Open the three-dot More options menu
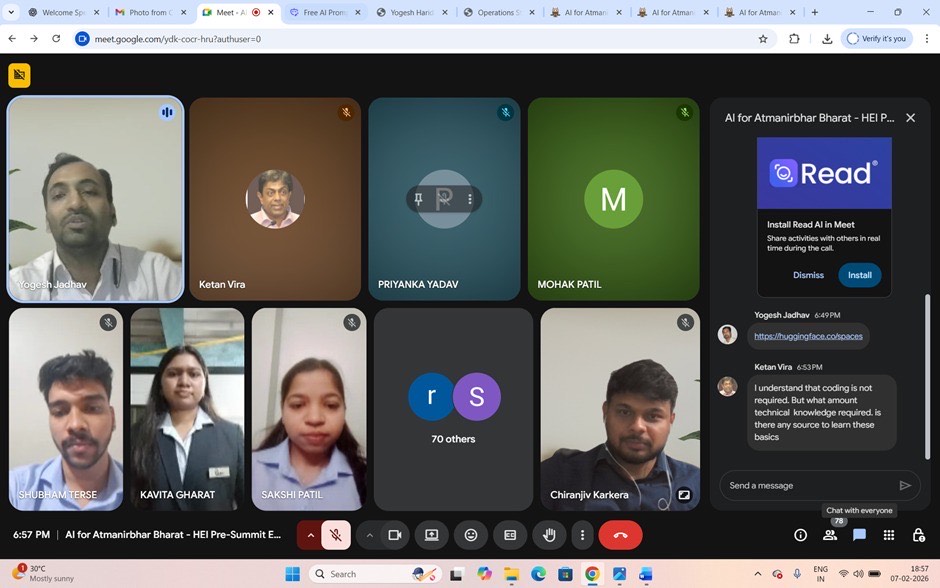 [582, 535]
